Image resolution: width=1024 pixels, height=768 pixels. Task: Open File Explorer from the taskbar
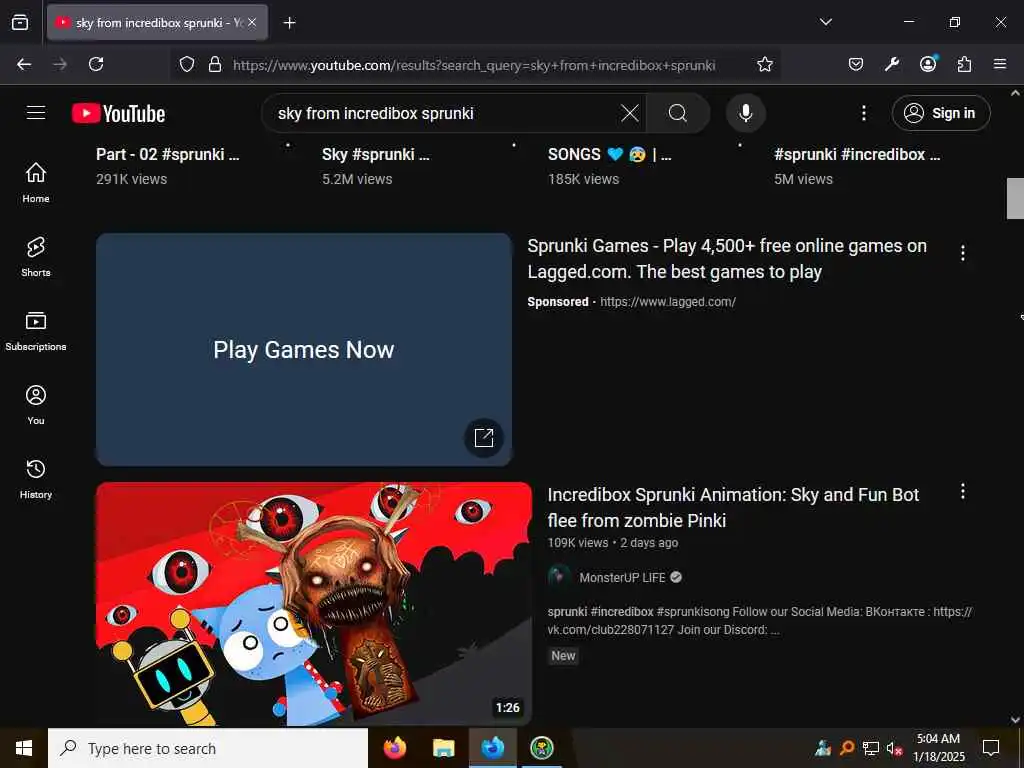[x=443, y=748]
